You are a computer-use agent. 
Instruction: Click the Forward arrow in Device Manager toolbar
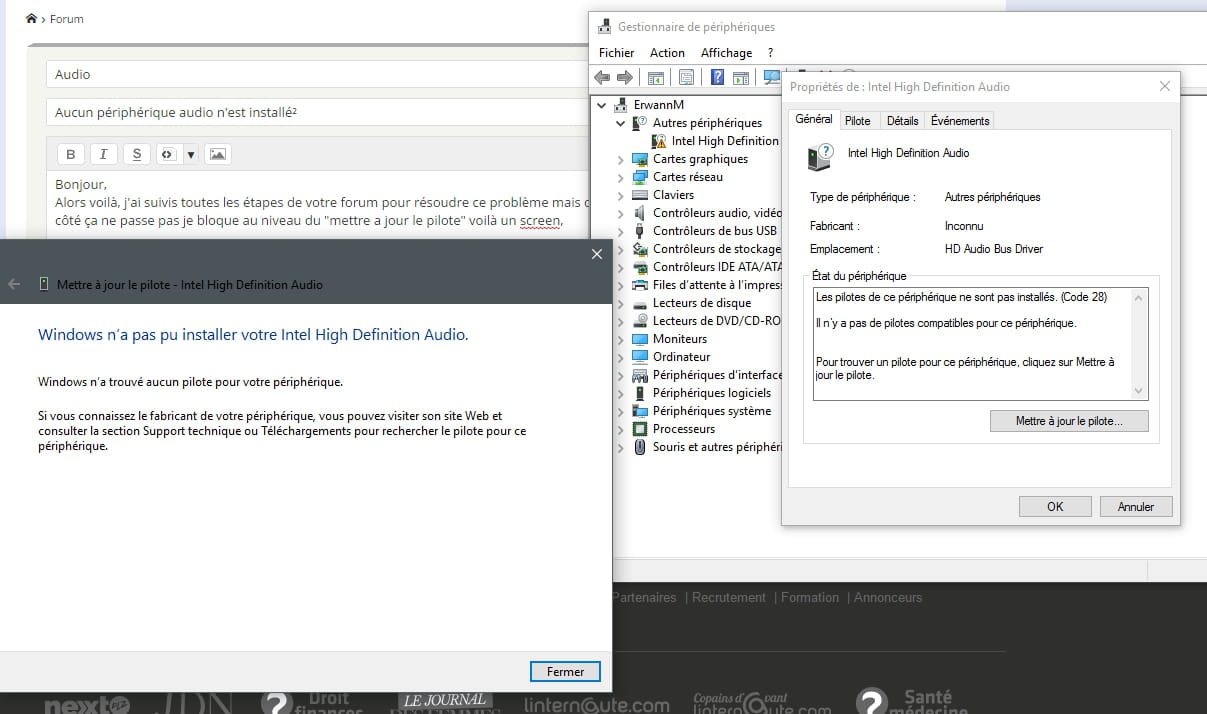(625, 77)
